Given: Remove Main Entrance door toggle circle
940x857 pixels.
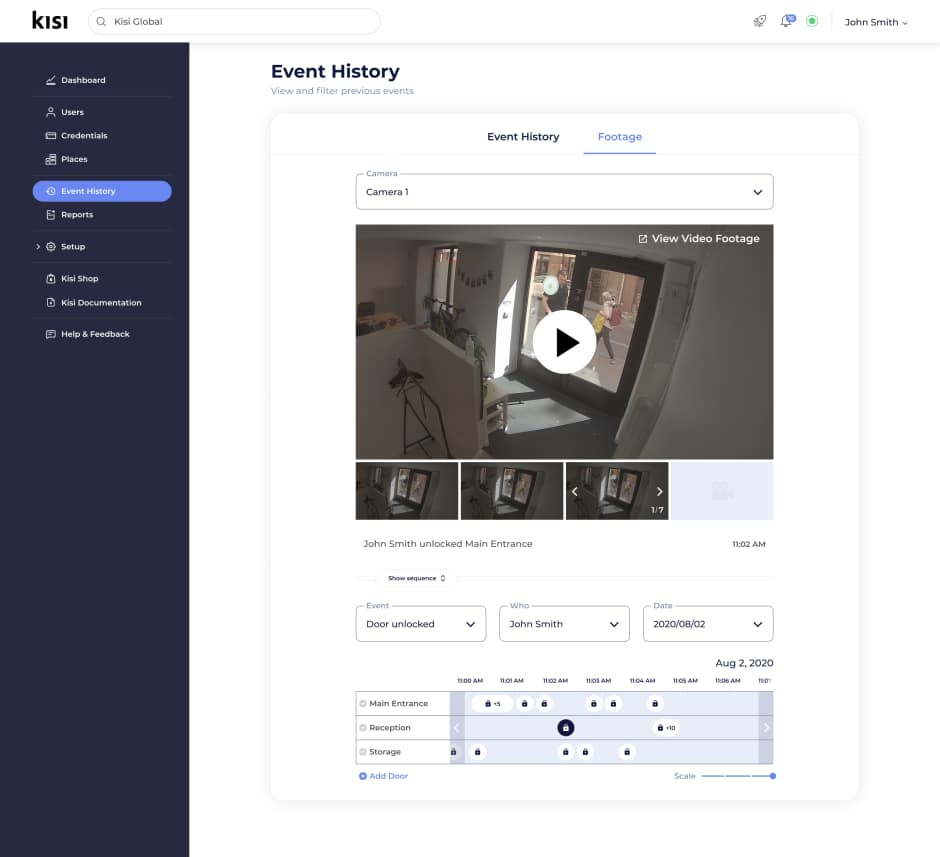Looking at the screenshot, I should [x=363, y=704].
